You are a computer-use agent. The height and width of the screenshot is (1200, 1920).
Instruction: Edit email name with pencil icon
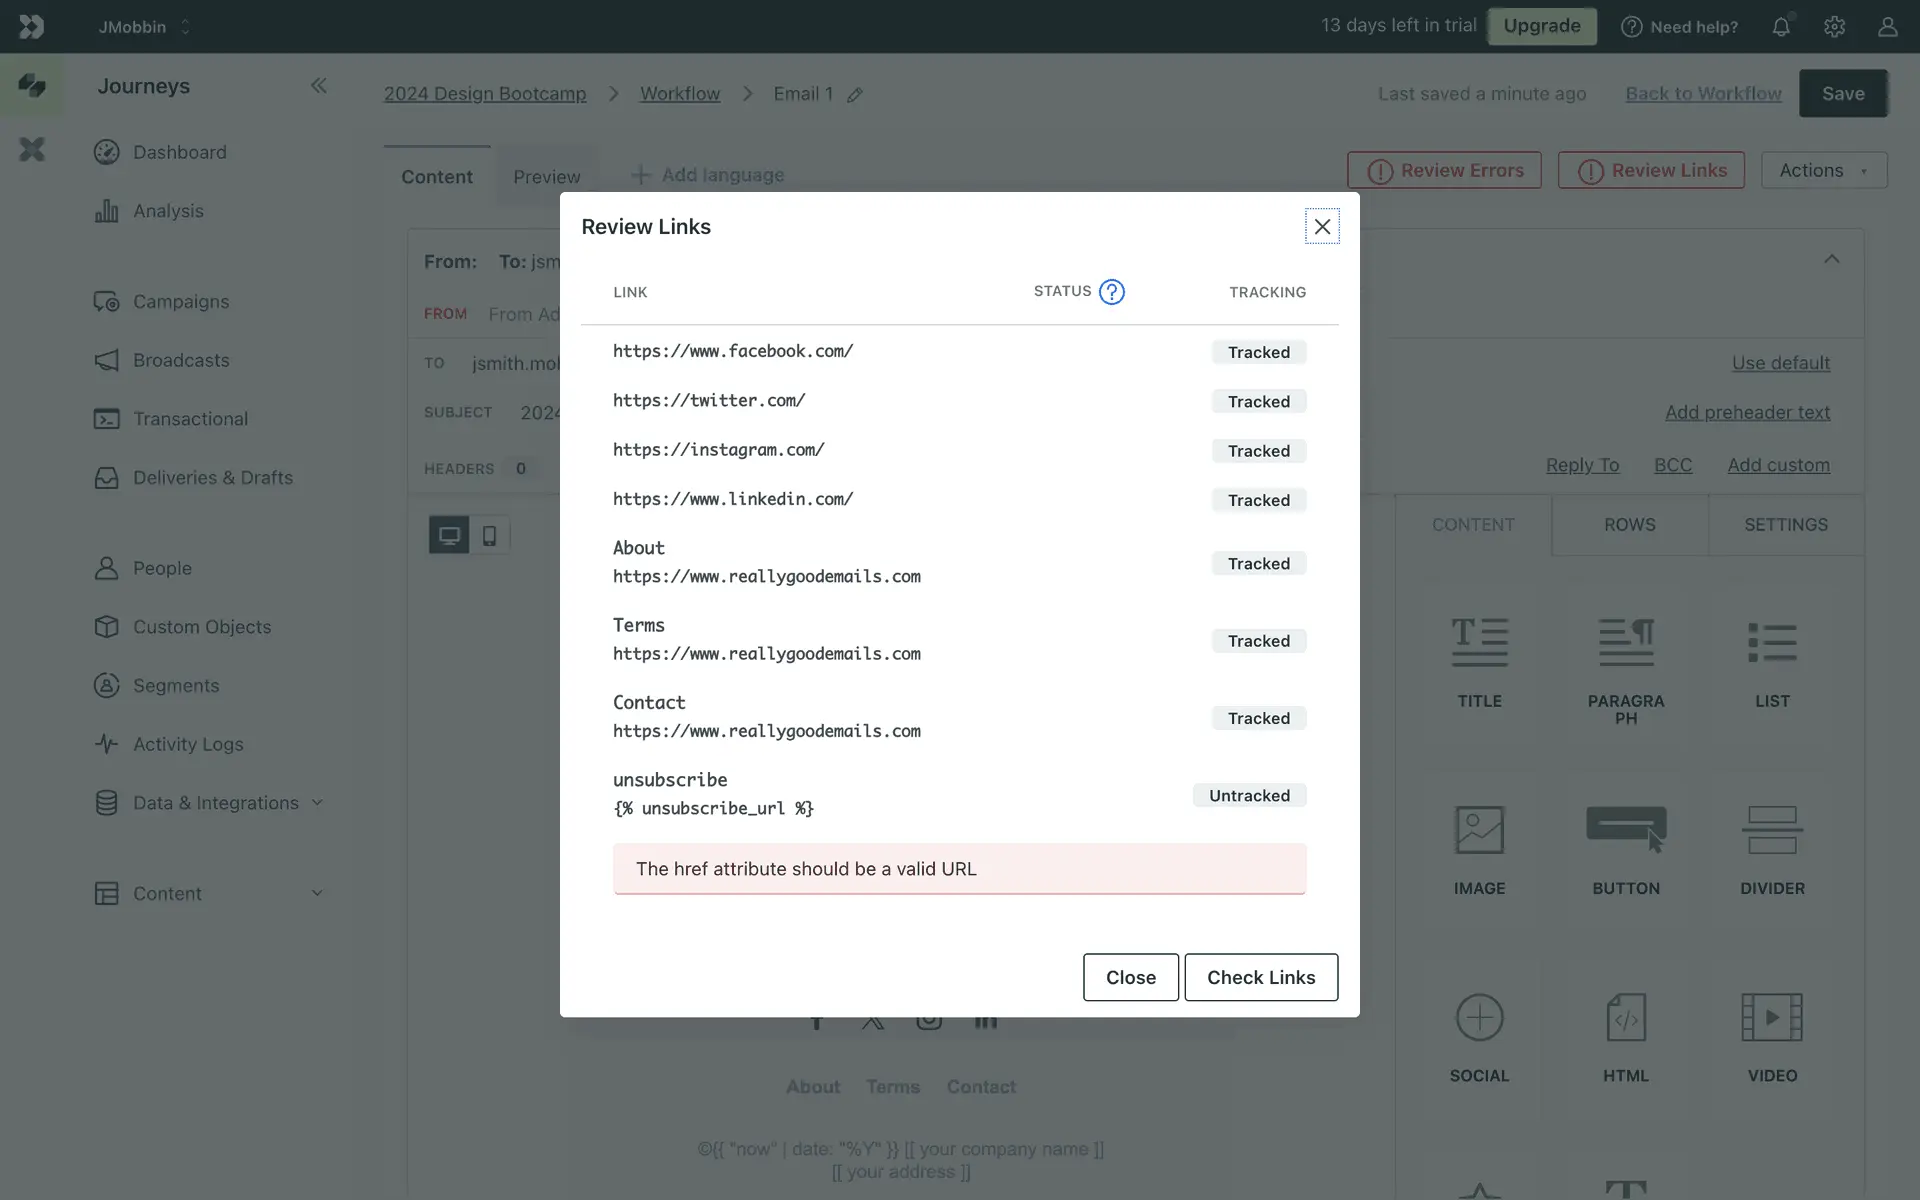[x=855, y=95]
